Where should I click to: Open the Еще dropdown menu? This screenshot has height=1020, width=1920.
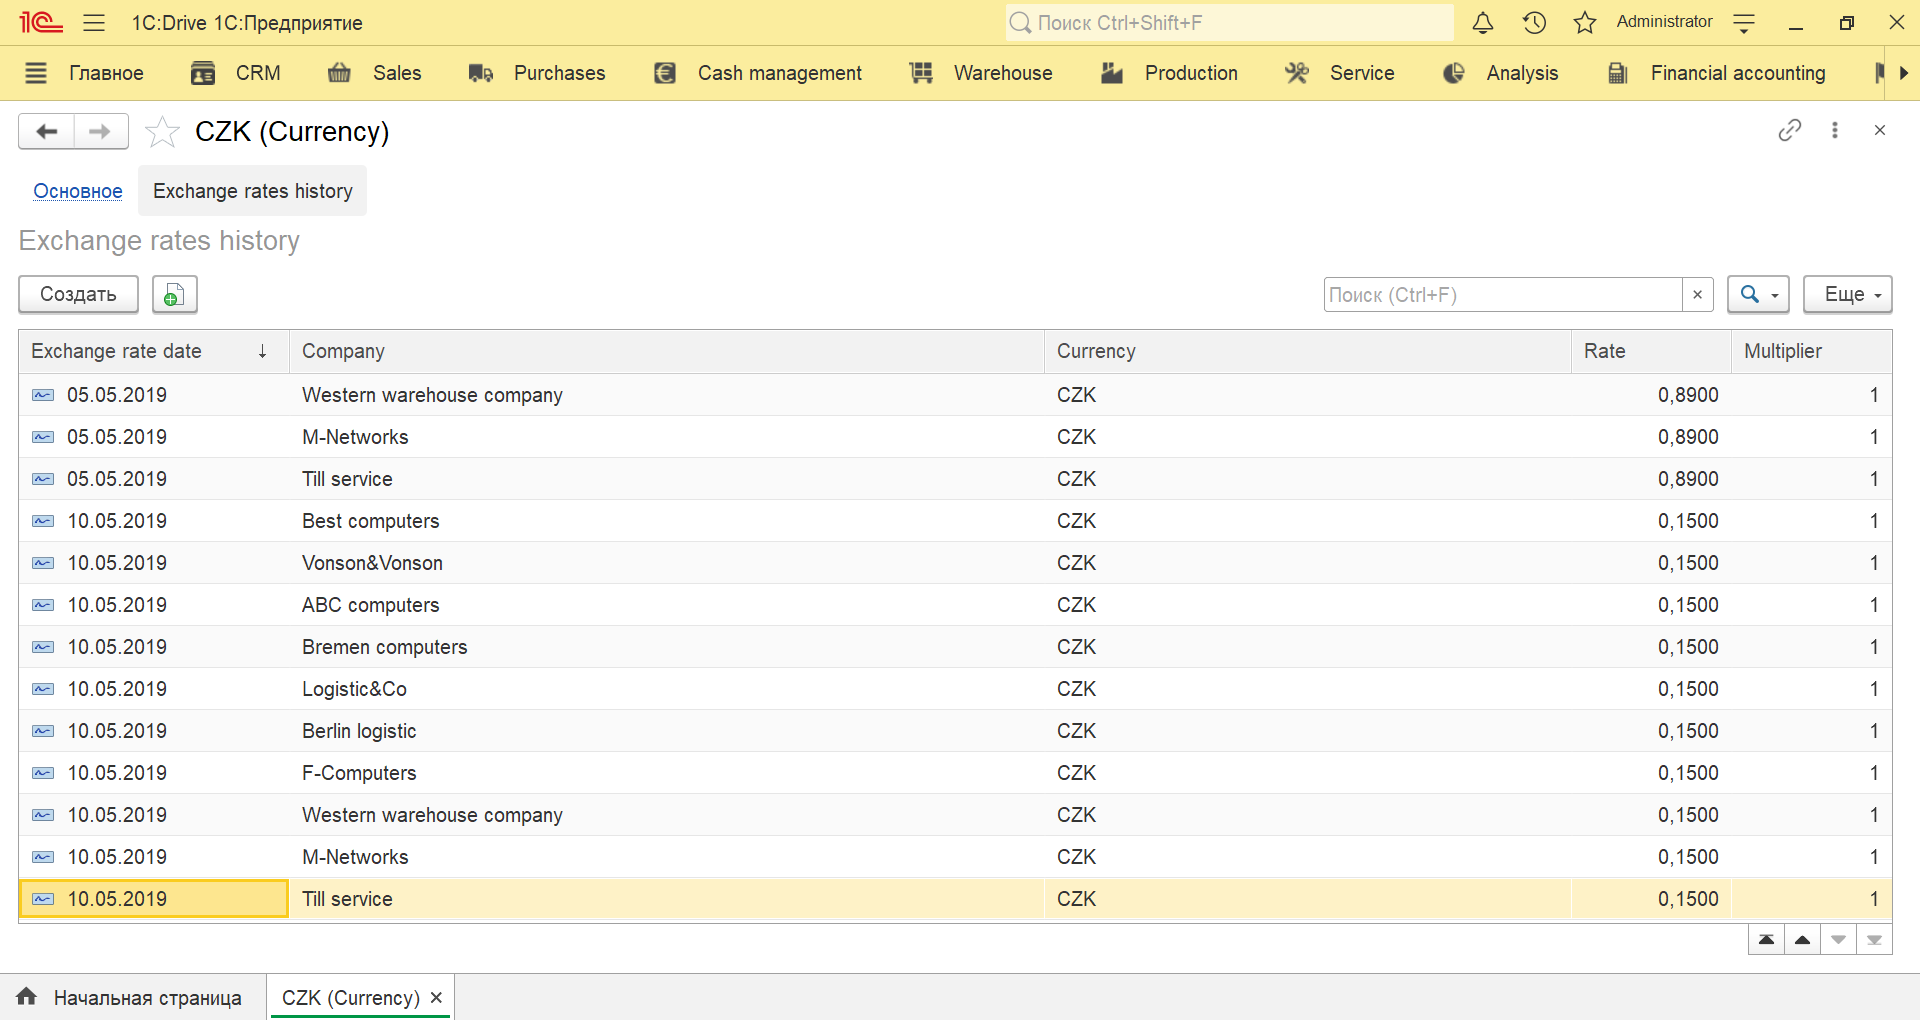click(1848, 294)
